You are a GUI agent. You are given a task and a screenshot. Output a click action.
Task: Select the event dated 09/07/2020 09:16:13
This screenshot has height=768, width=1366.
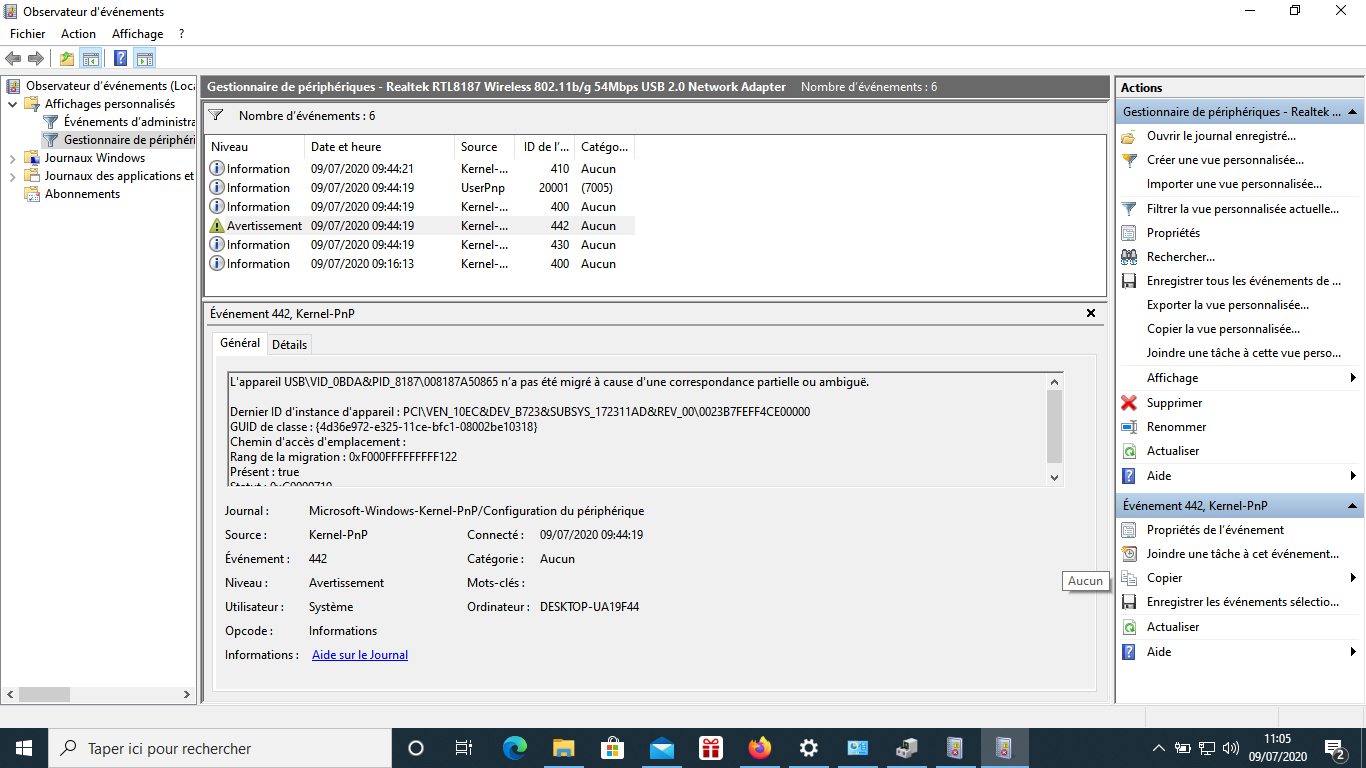(420, 264)
